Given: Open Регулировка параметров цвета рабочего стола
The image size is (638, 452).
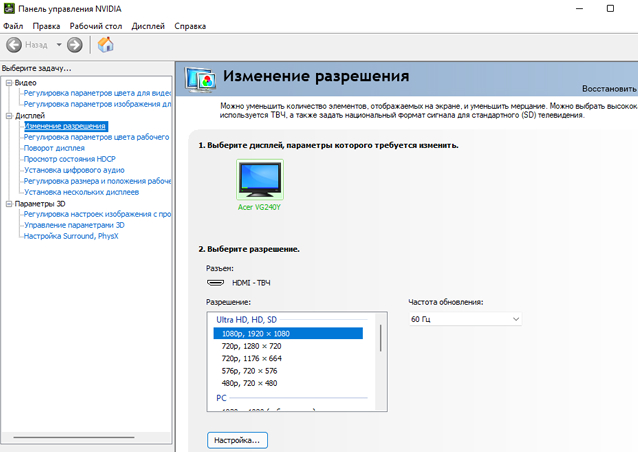Looking at the screenshot, I should [96, 137].
